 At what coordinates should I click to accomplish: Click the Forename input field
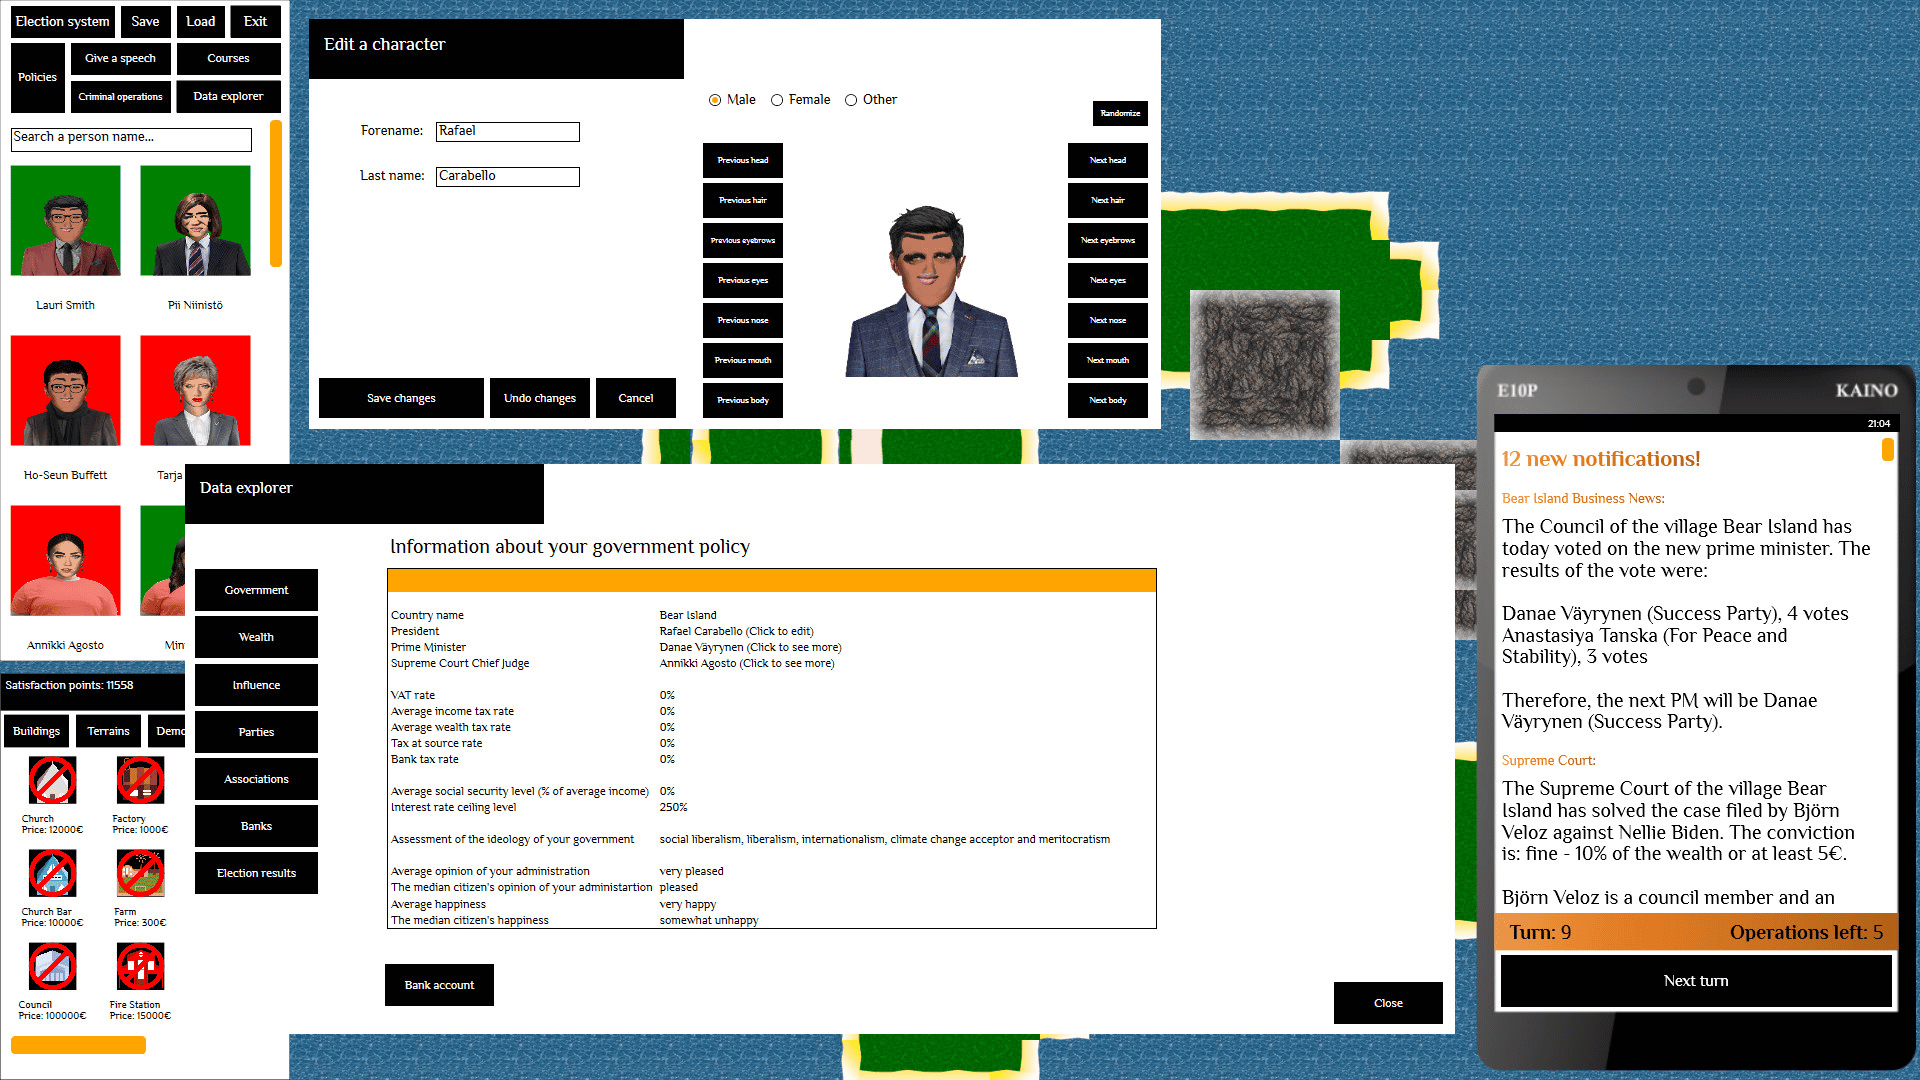508,131
